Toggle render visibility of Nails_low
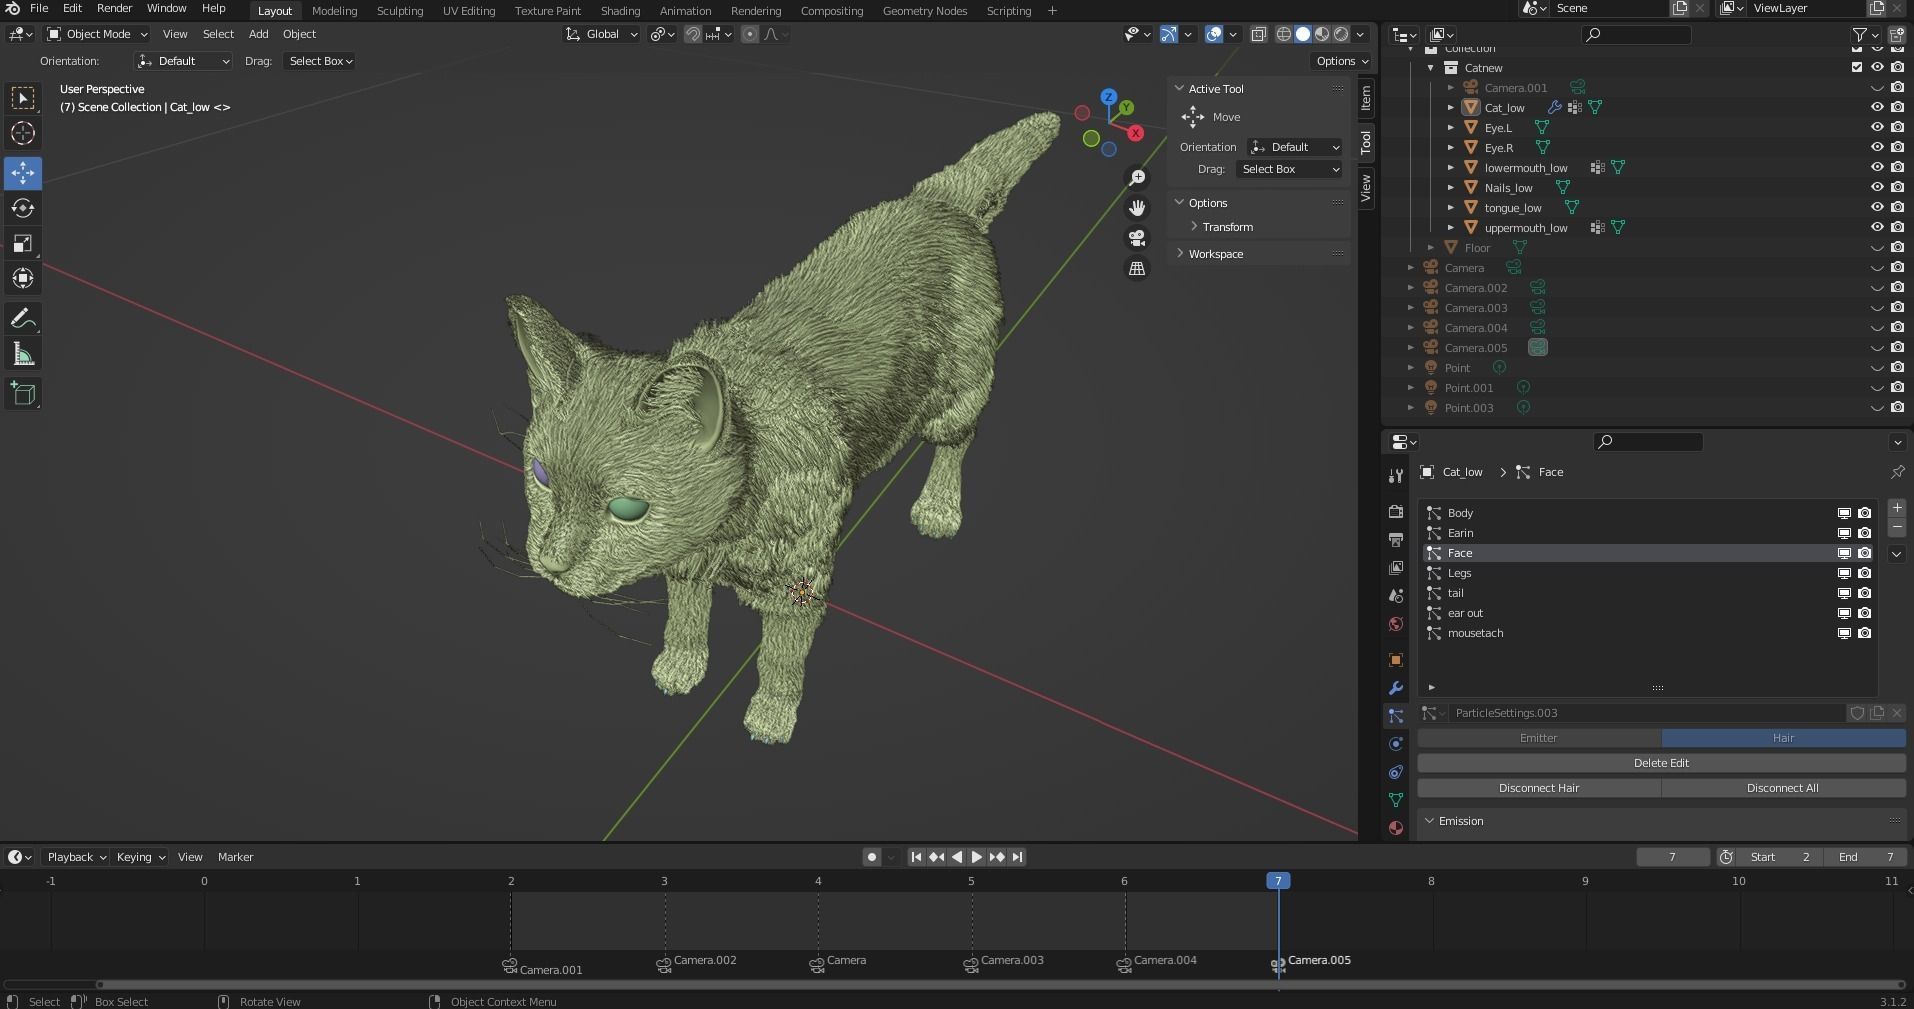 coord(1897,188)
